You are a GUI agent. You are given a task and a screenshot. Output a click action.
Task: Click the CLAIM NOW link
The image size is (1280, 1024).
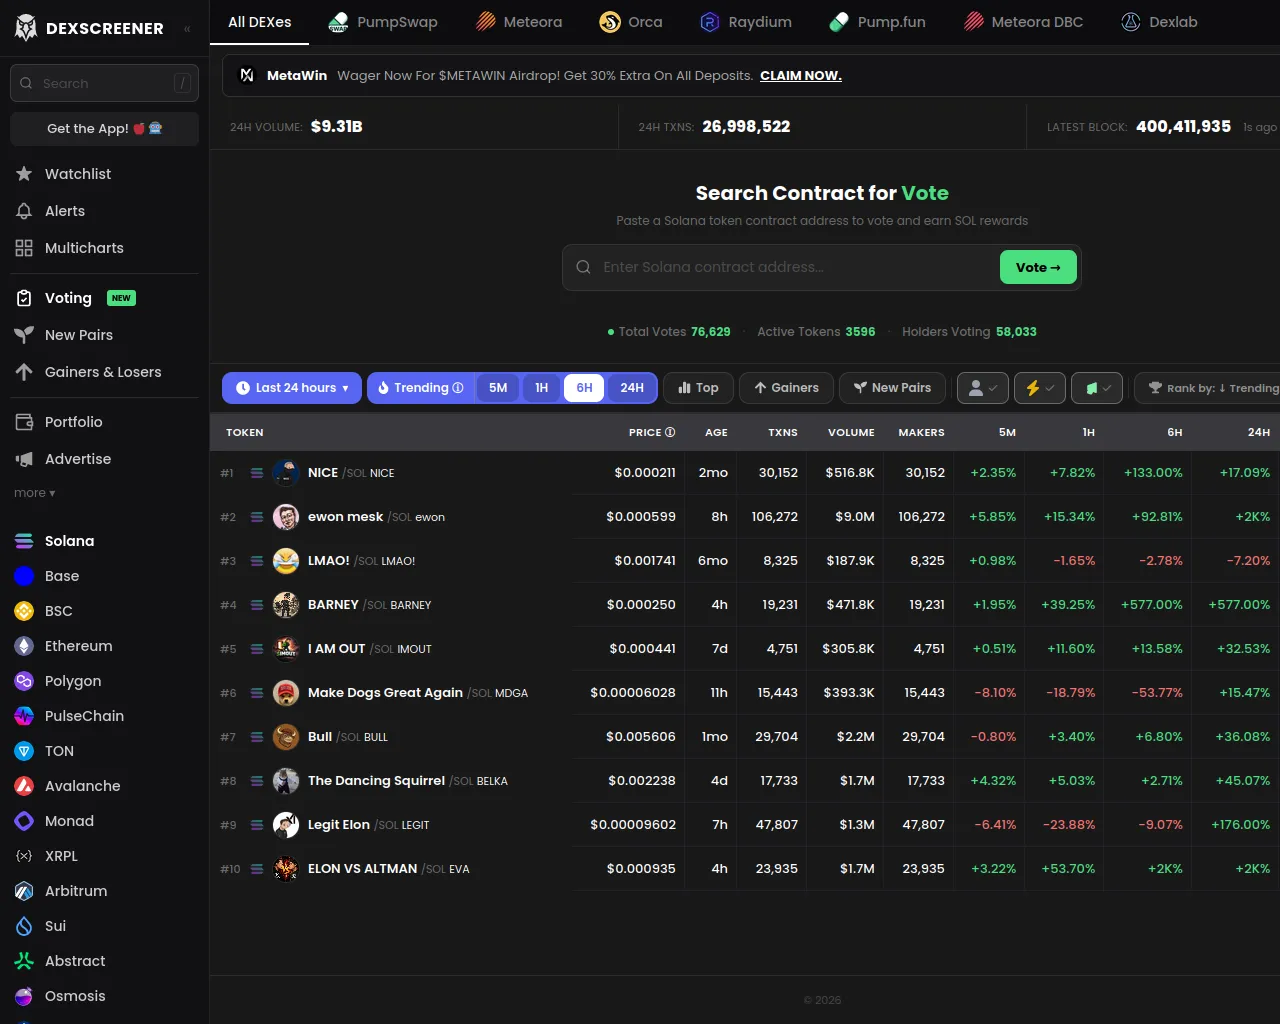tap(800, 76)
